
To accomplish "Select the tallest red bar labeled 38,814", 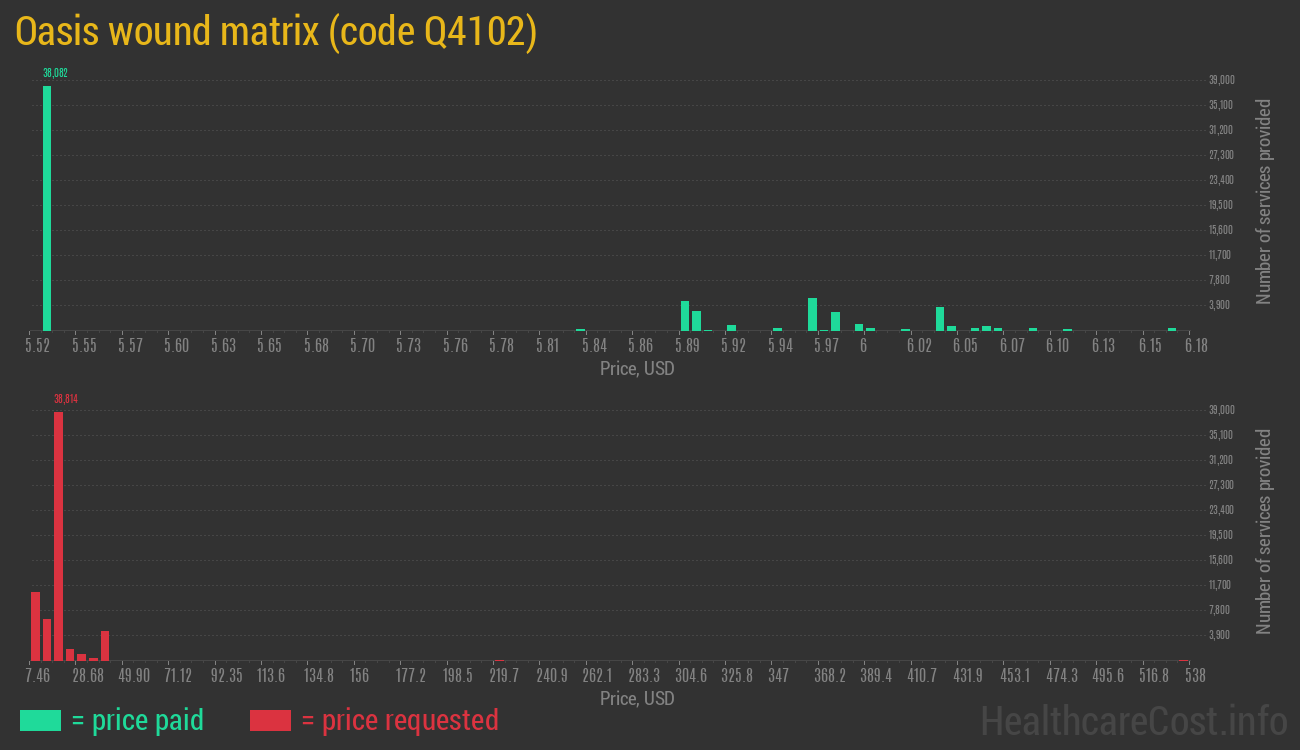I will [58, 535].
